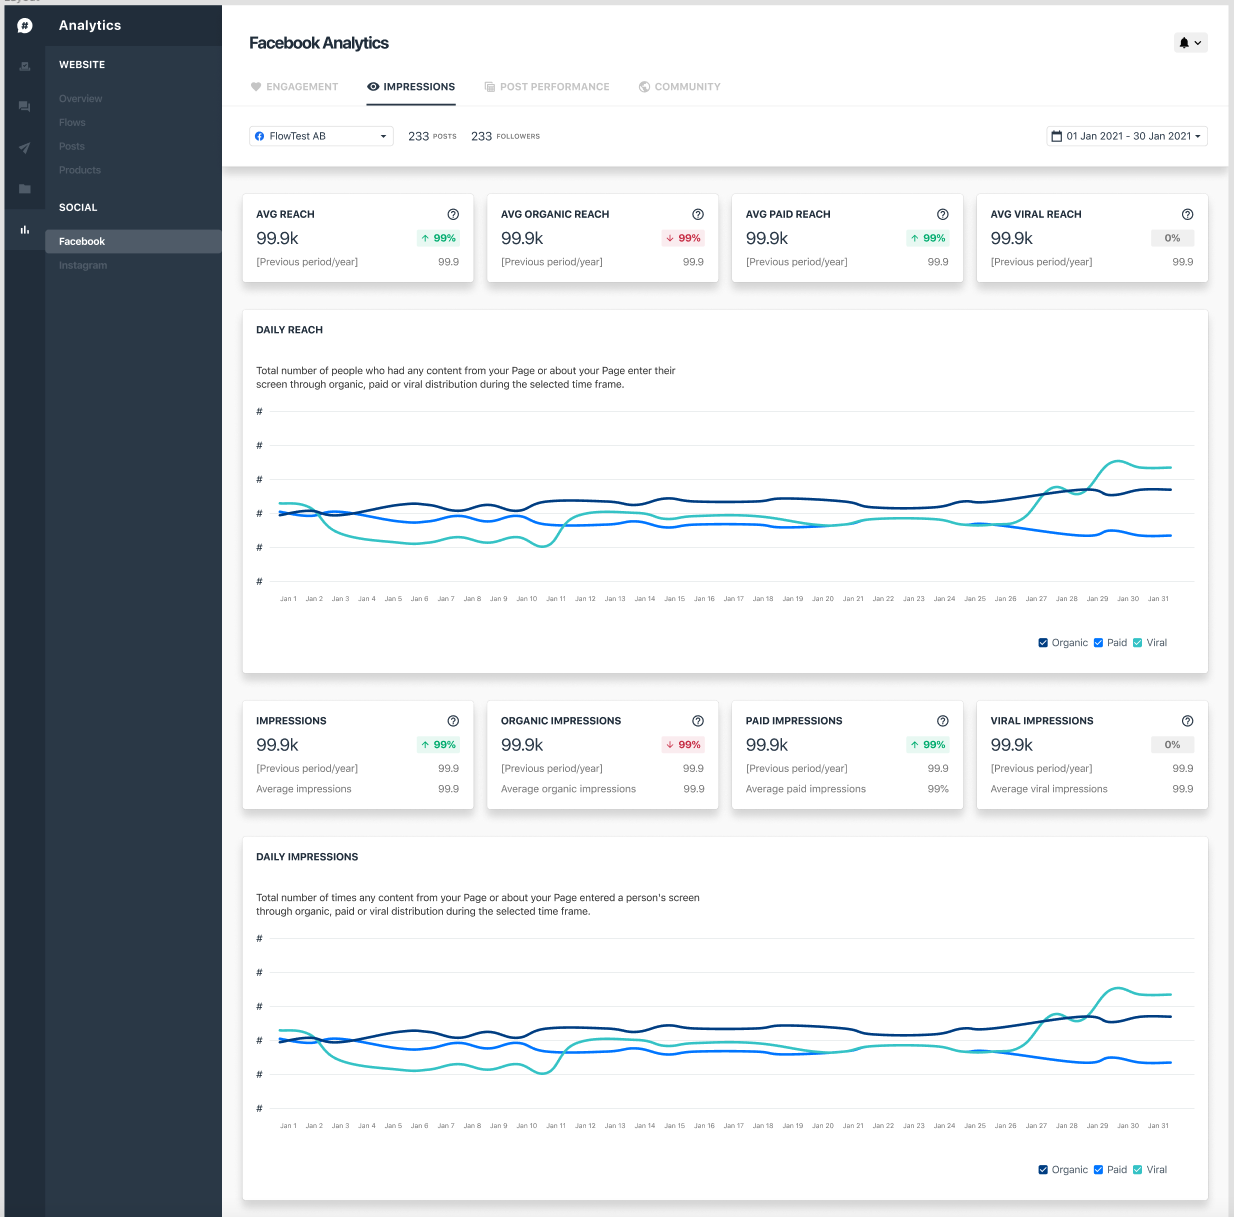
Task: Toggle Paid checkbox in Daily Impressions legend
Action: click(1099, 1170)
